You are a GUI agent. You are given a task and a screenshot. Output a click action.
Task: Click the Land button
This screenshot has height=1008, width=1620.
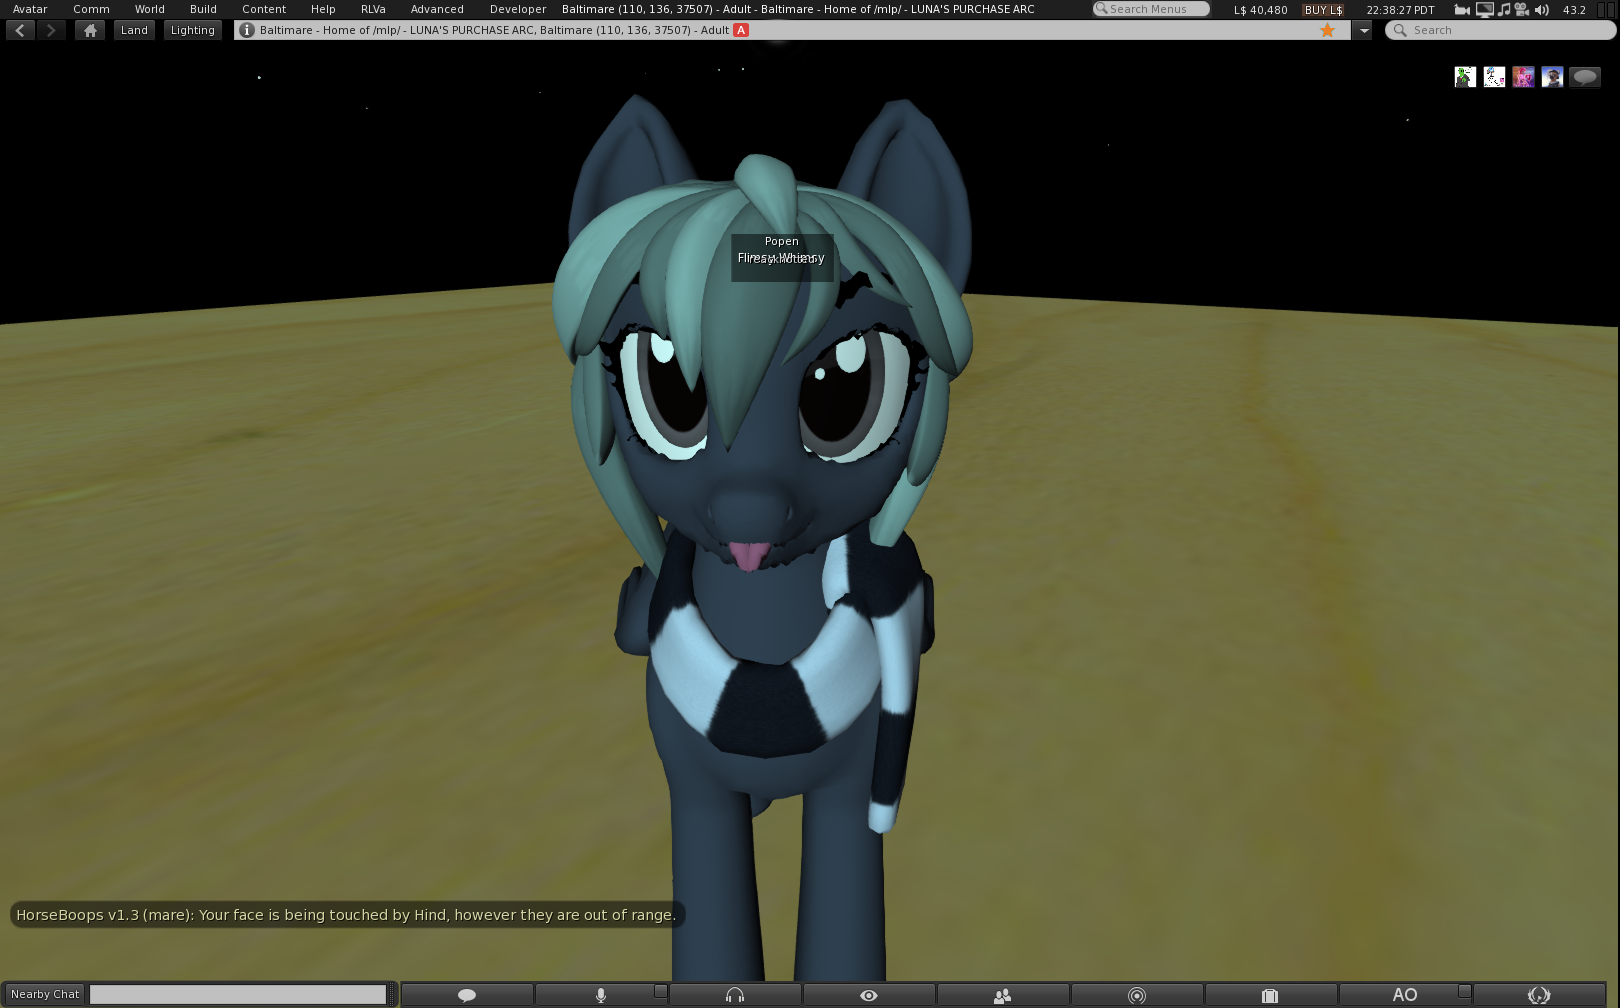[x=134, y=30]
